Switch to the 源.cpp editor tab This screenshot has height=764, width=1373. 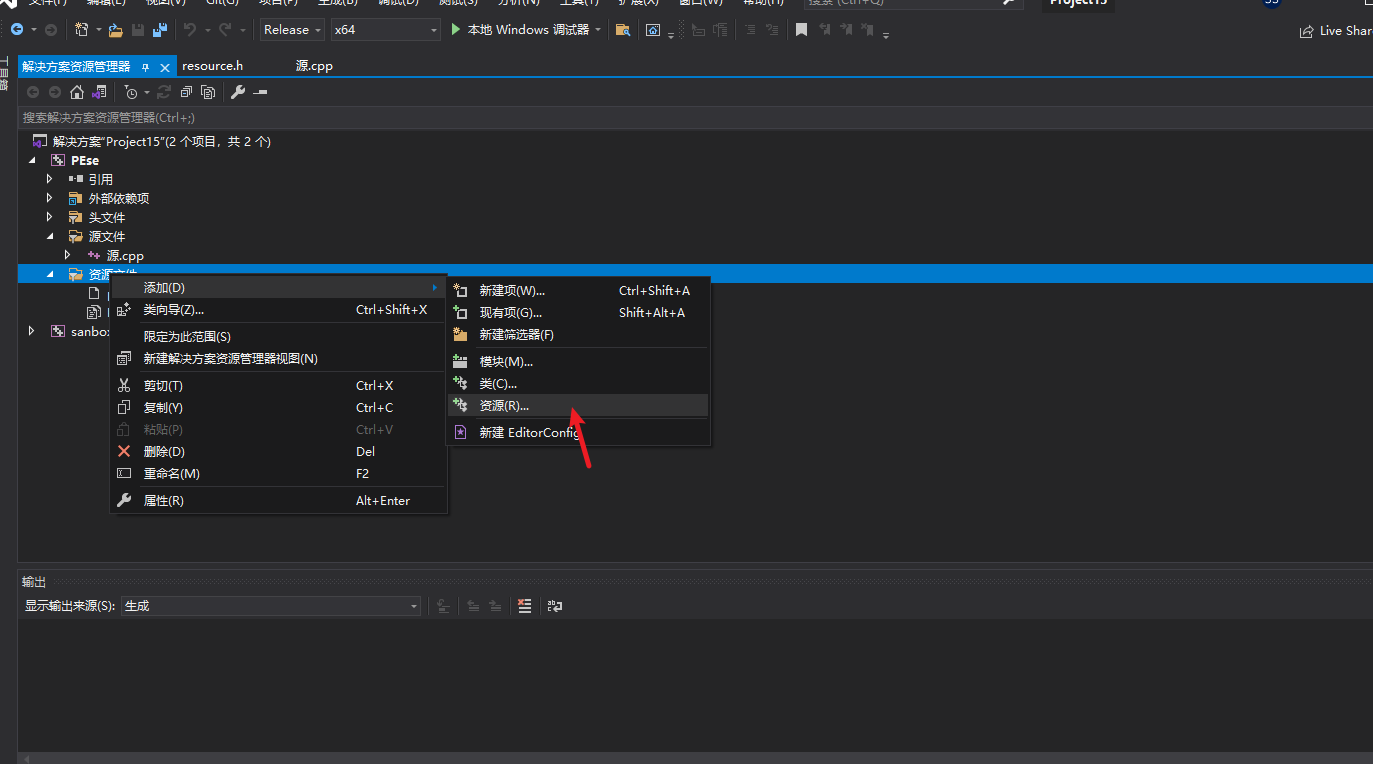(314, 66)
